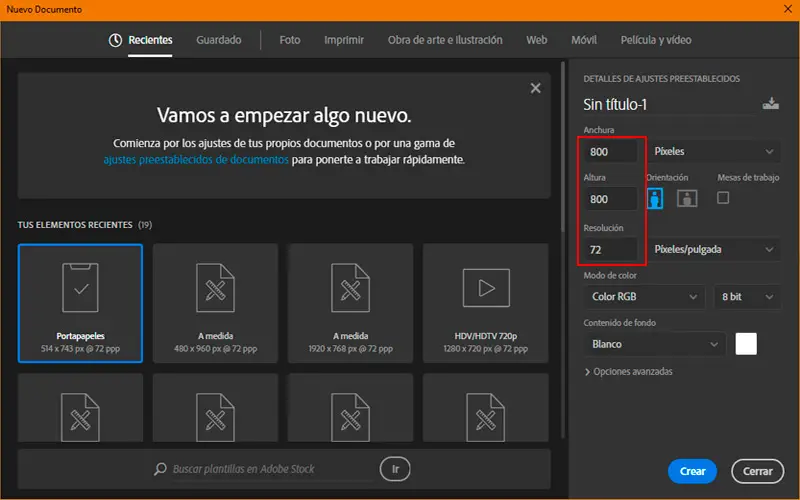Open the Píxeles/pulgada resolution units dropdown
The width and height of the screenshot is (800, 500).
714,249
